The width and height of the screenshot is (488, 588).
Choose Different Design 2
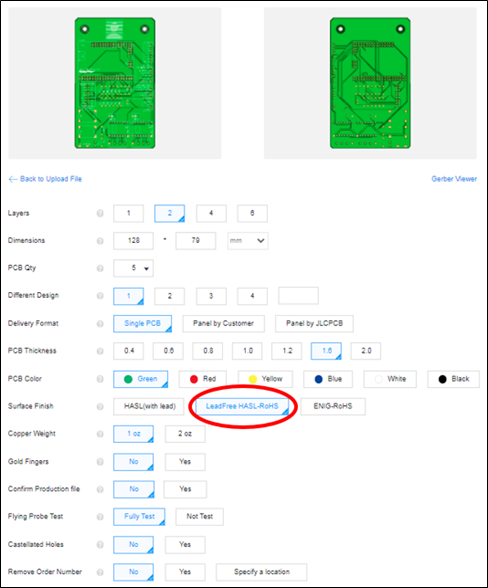170,296
